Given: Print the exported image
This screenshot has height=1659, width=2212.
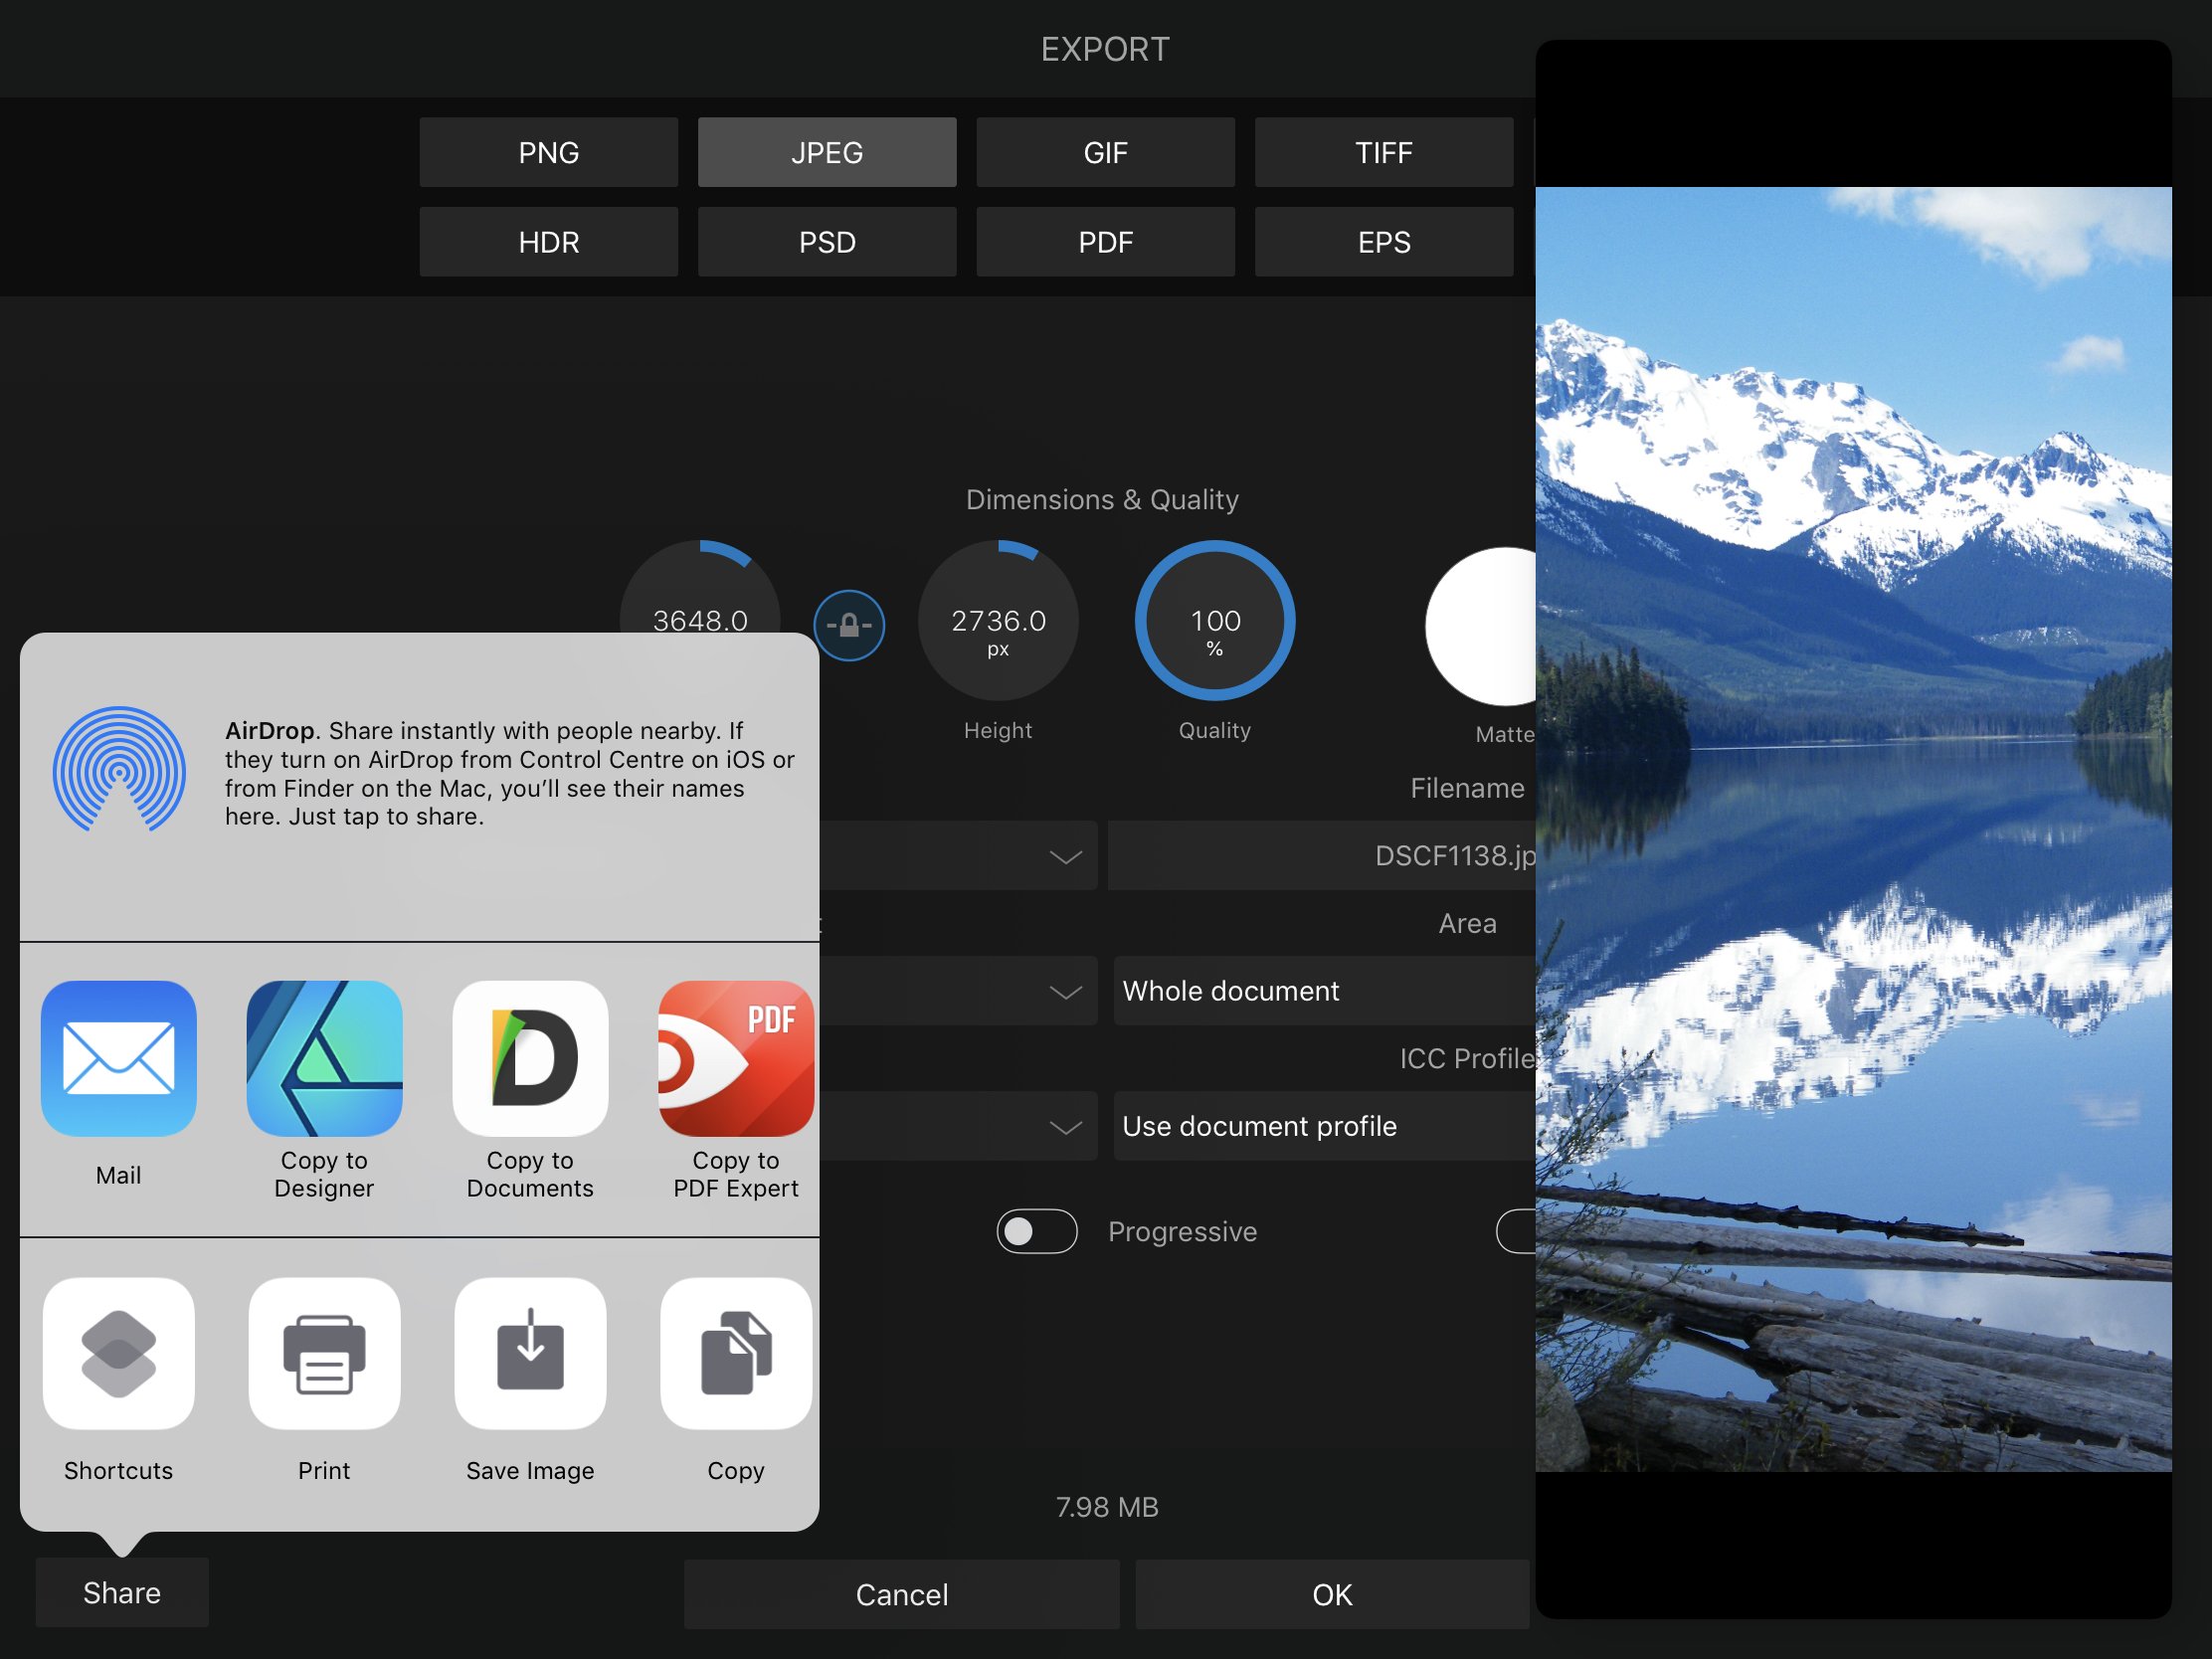Looking at the screenshot, I should [324, 1353].
